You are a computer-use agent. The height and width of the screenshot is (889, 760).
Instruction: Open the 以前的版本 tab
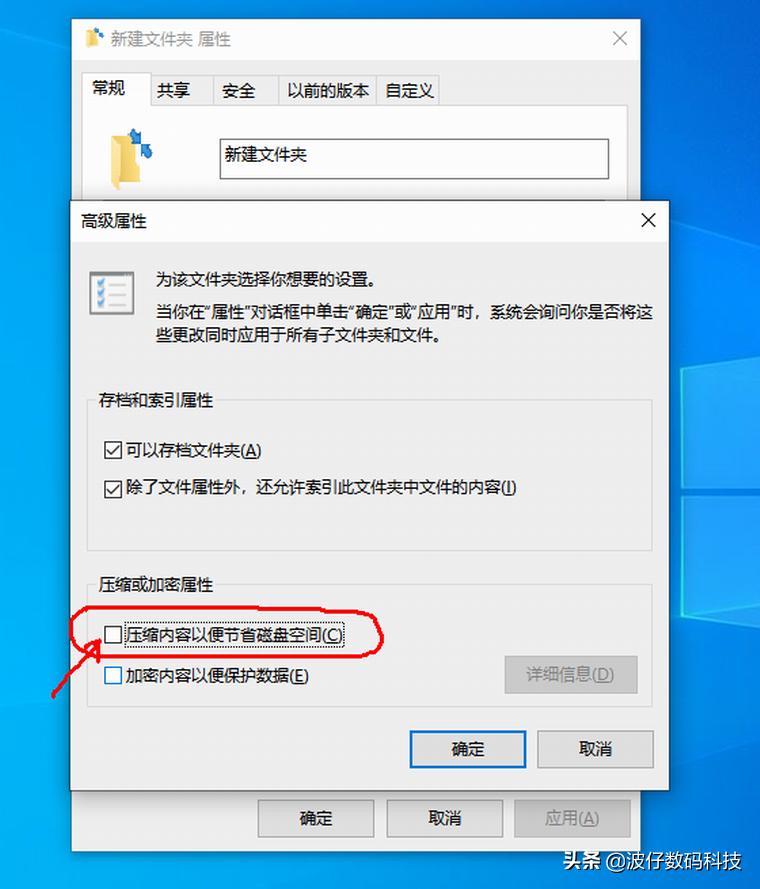327,90
